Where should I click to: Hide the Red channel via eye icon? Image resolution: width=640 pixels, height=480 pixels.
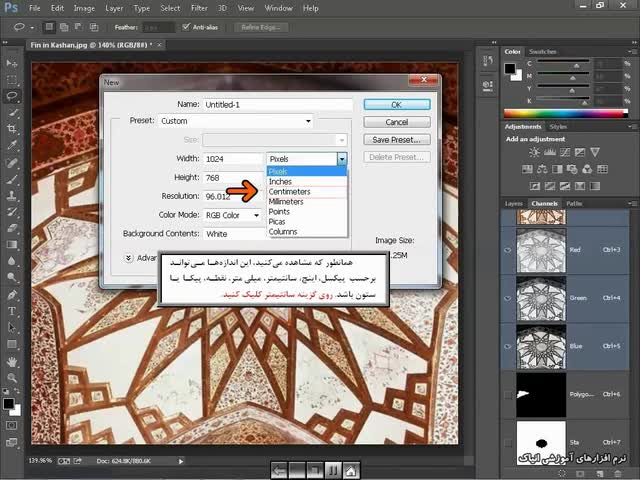pyautogui.click(x=509, y=251)
